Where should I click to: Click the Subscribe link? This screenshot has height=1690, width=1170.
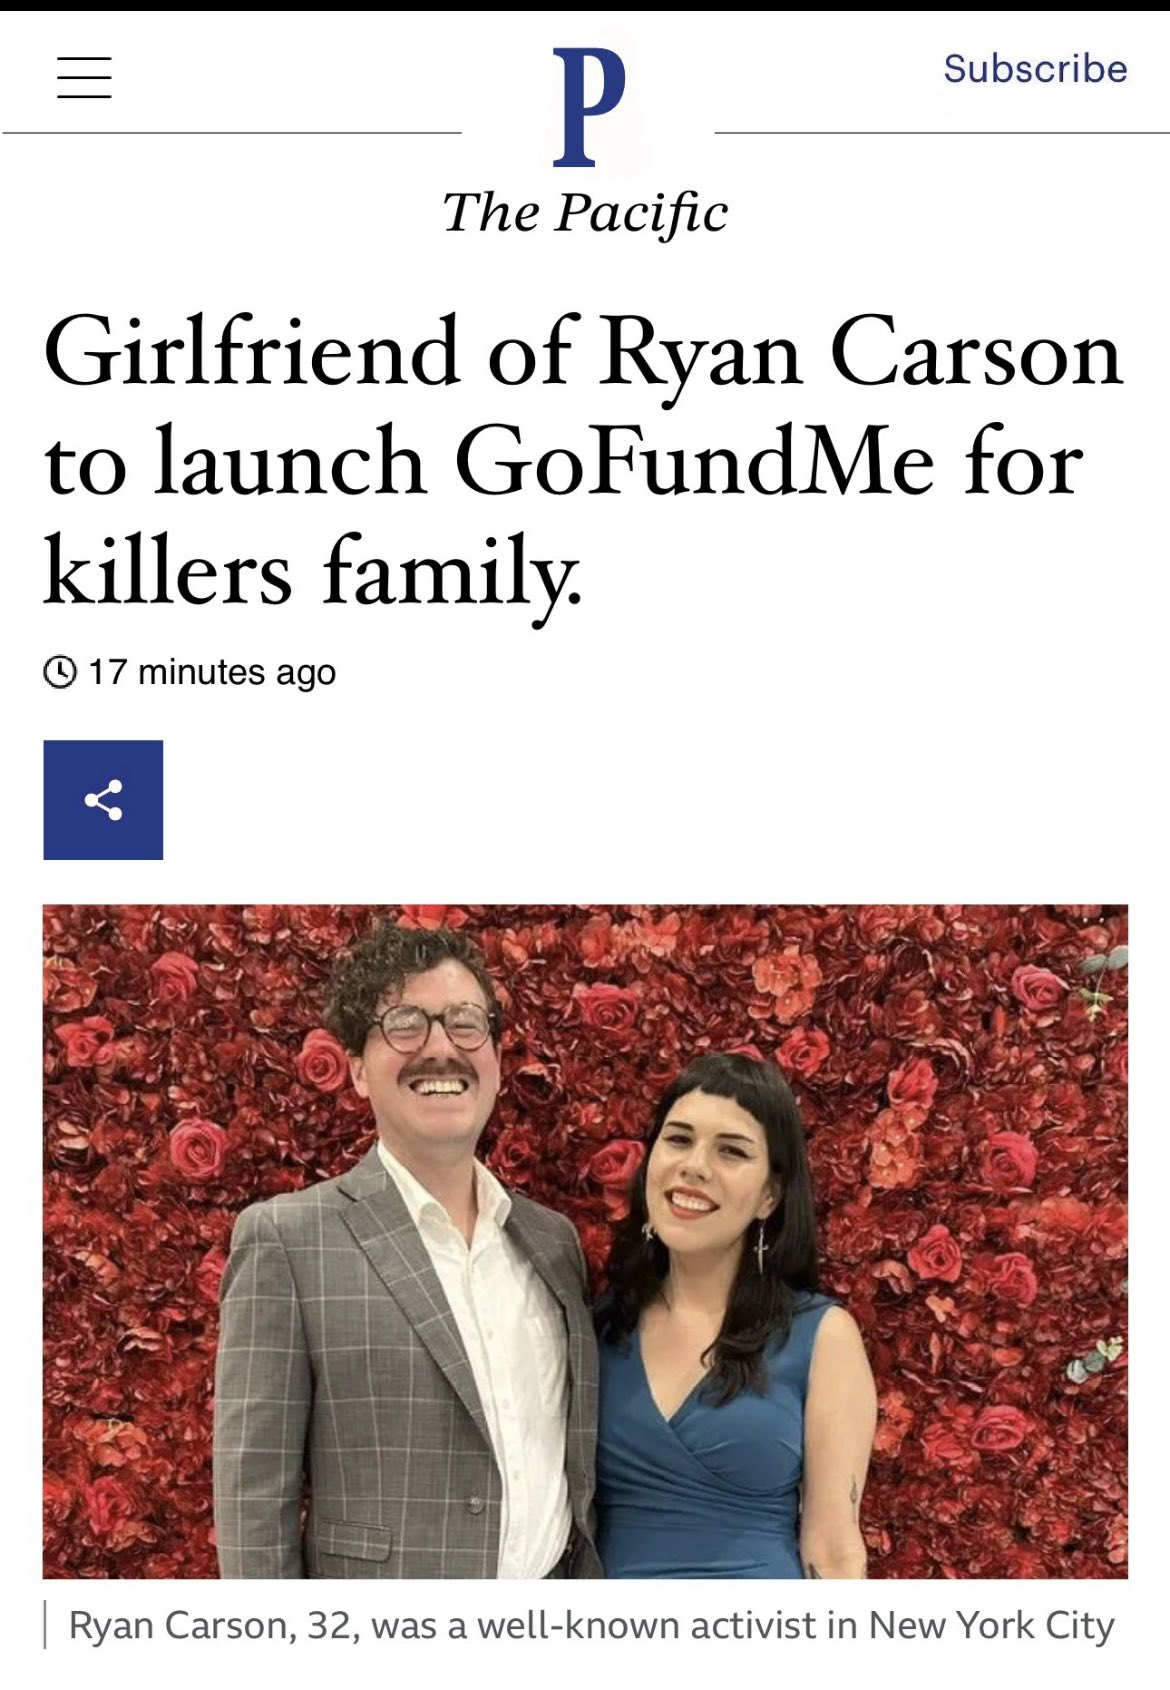(1035, 68)
